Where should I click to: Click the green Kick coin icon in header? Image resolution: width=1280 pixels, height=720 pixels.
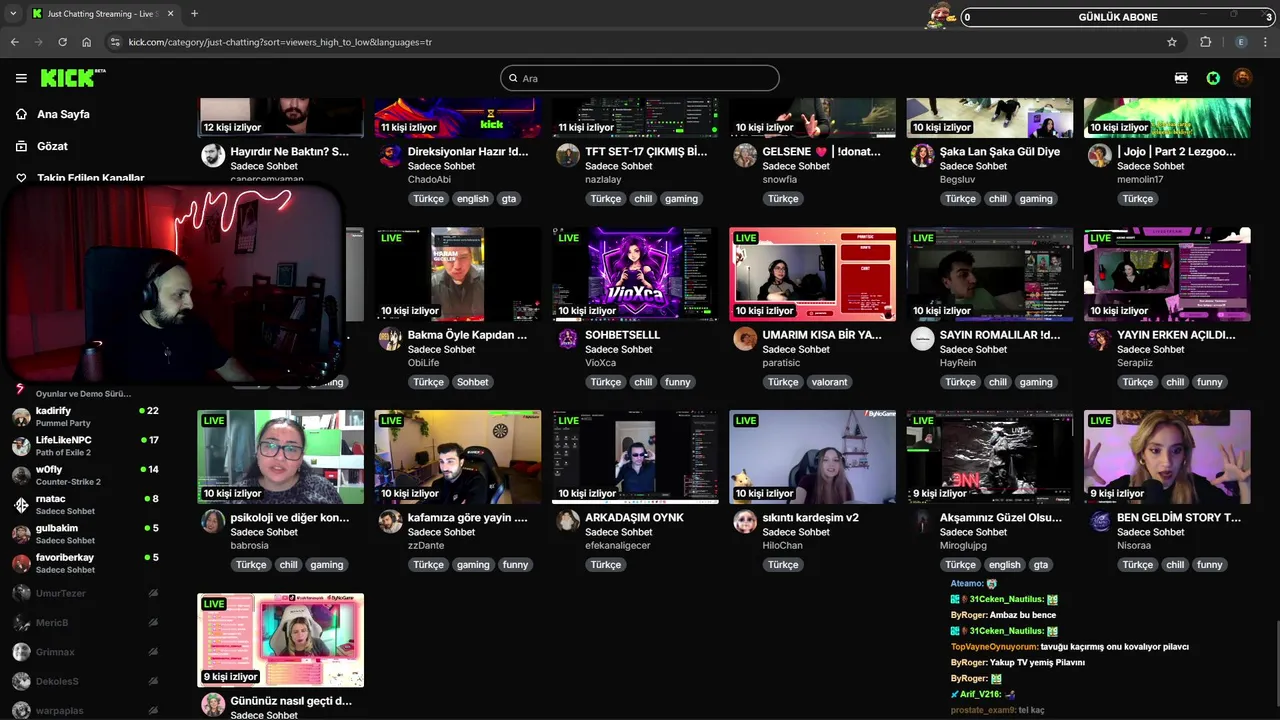[x=1213, y=78]
